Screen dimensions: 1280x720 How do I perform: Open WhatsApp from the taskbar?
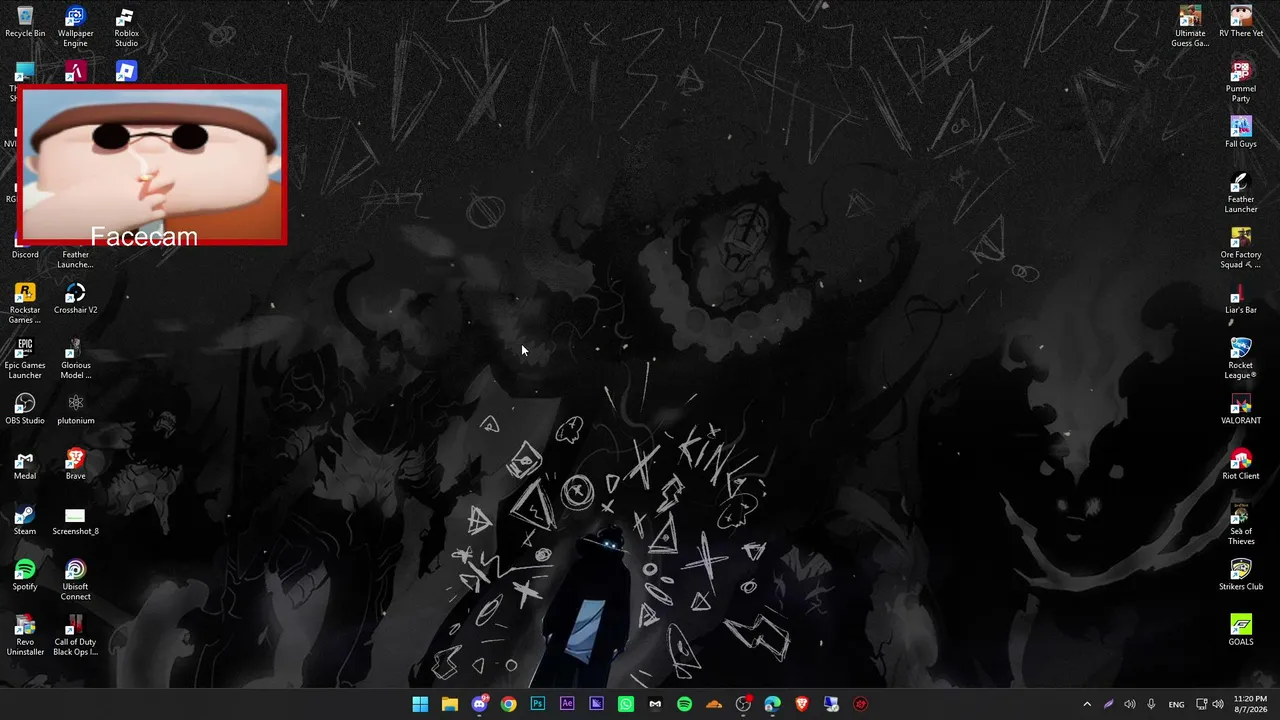tap(626, 704)
